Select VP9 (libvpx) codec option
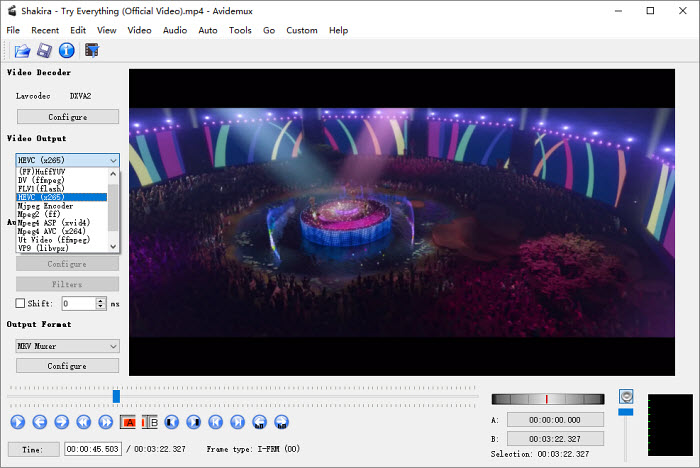This screenshot has height=468, width=700. click(62, 248)
